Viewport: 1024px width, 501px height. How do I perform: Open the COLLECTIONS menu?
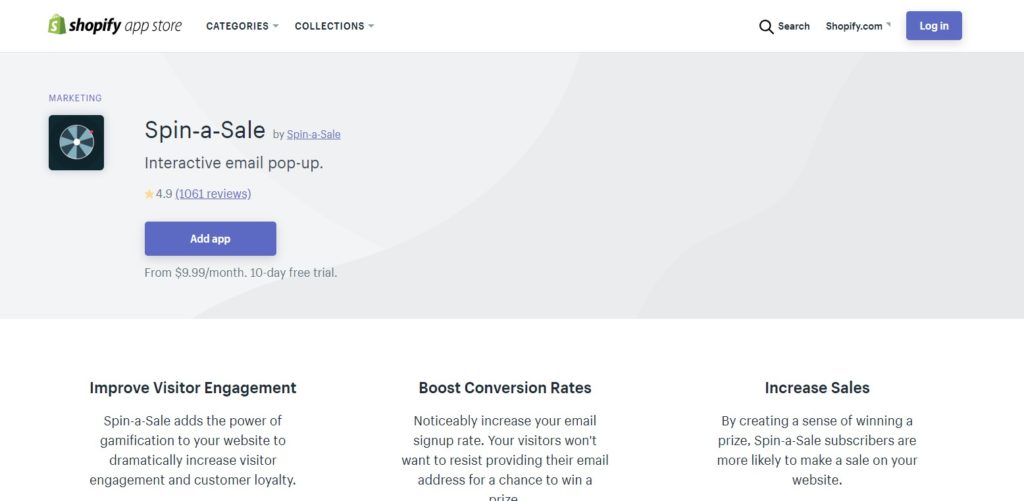pos(329,26)
